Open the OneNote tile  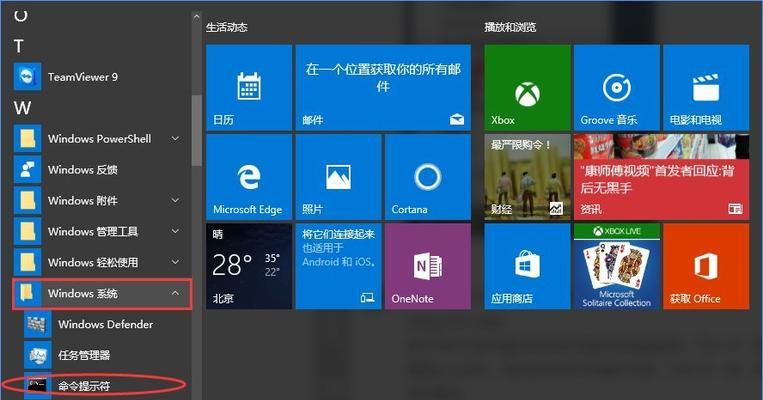[x=428, y=266]
